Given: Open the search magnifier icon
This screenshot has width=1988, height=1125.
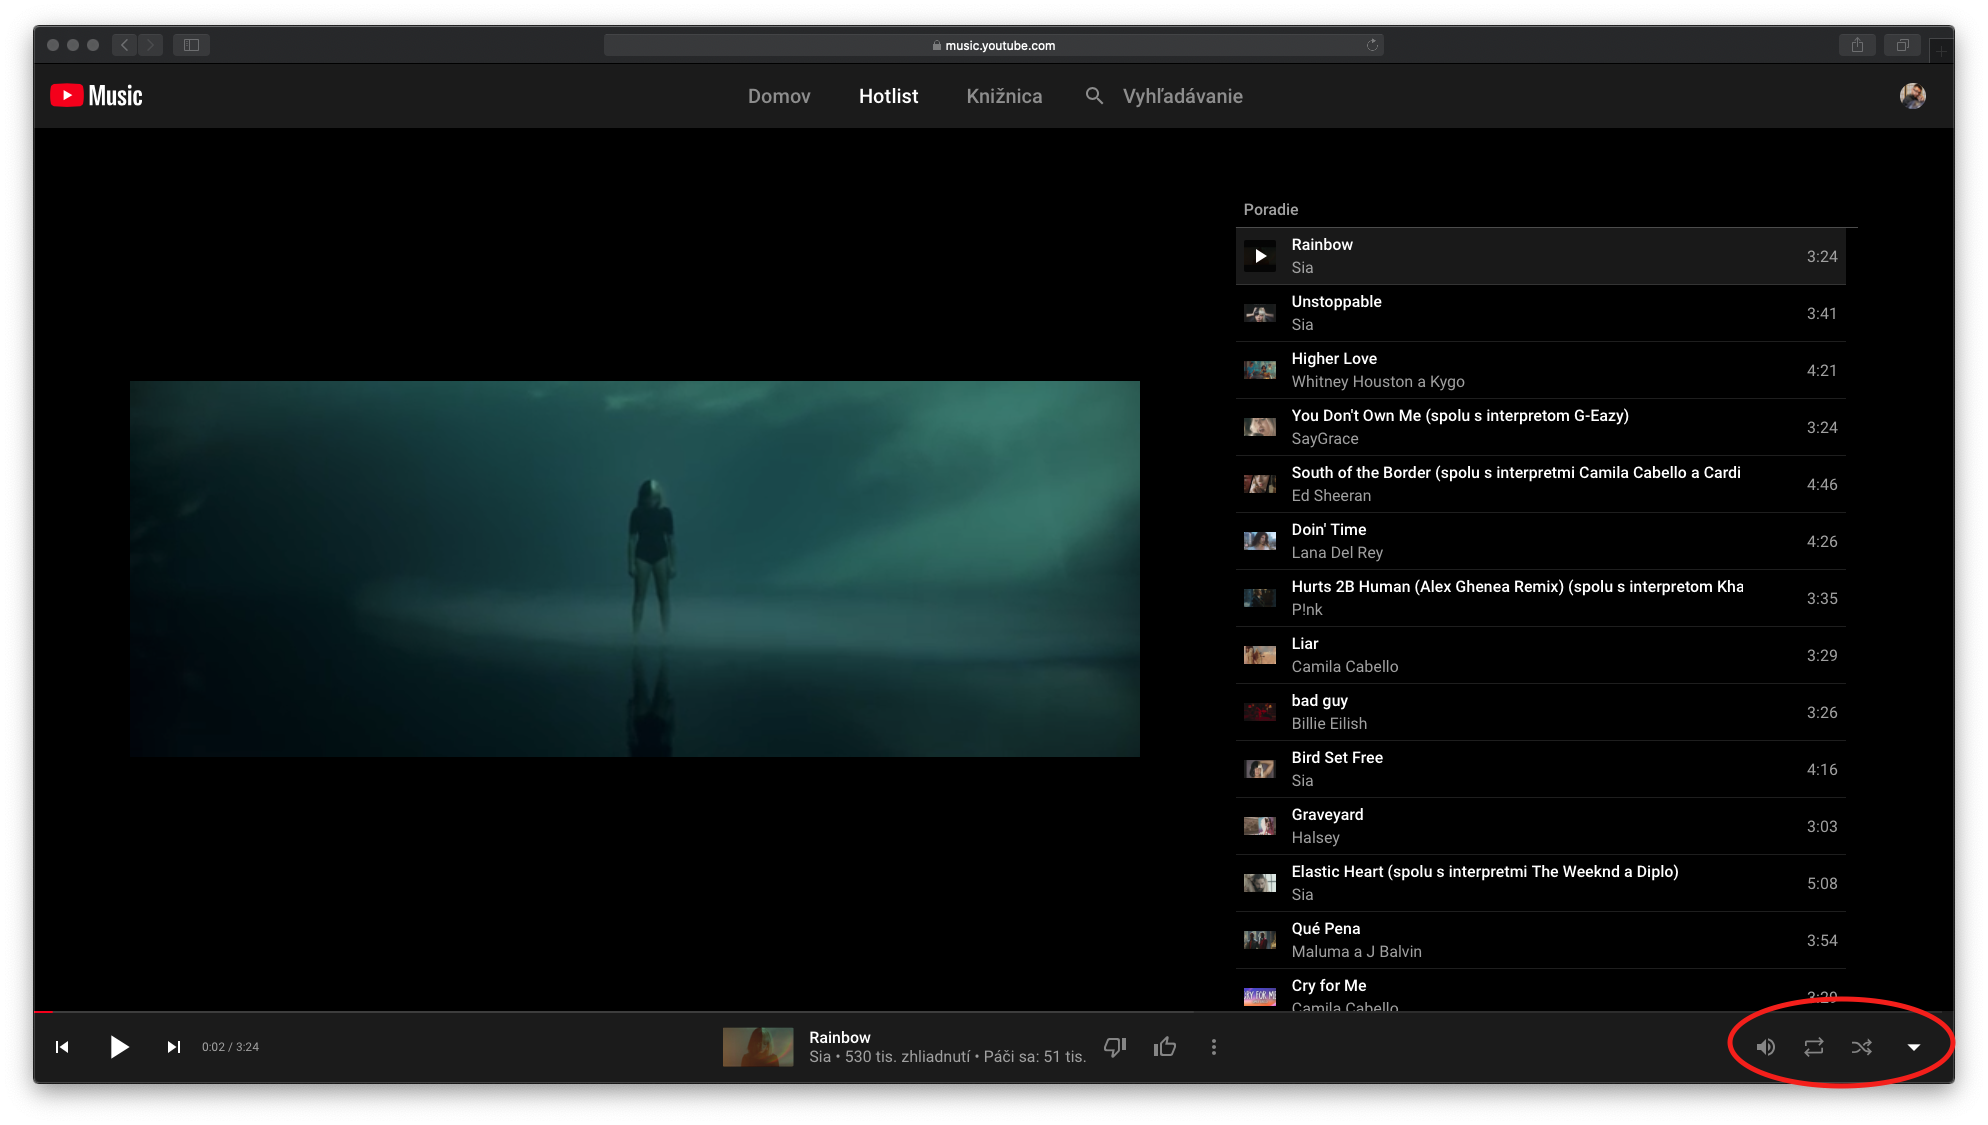Looking at the screenshot, I should point(1094,96).
